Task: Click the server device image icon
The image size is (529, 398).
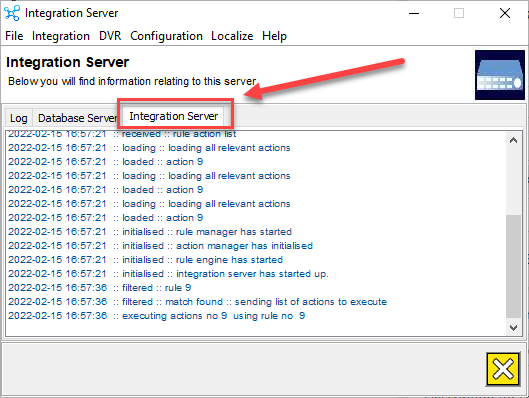Action: pos(500,75)
